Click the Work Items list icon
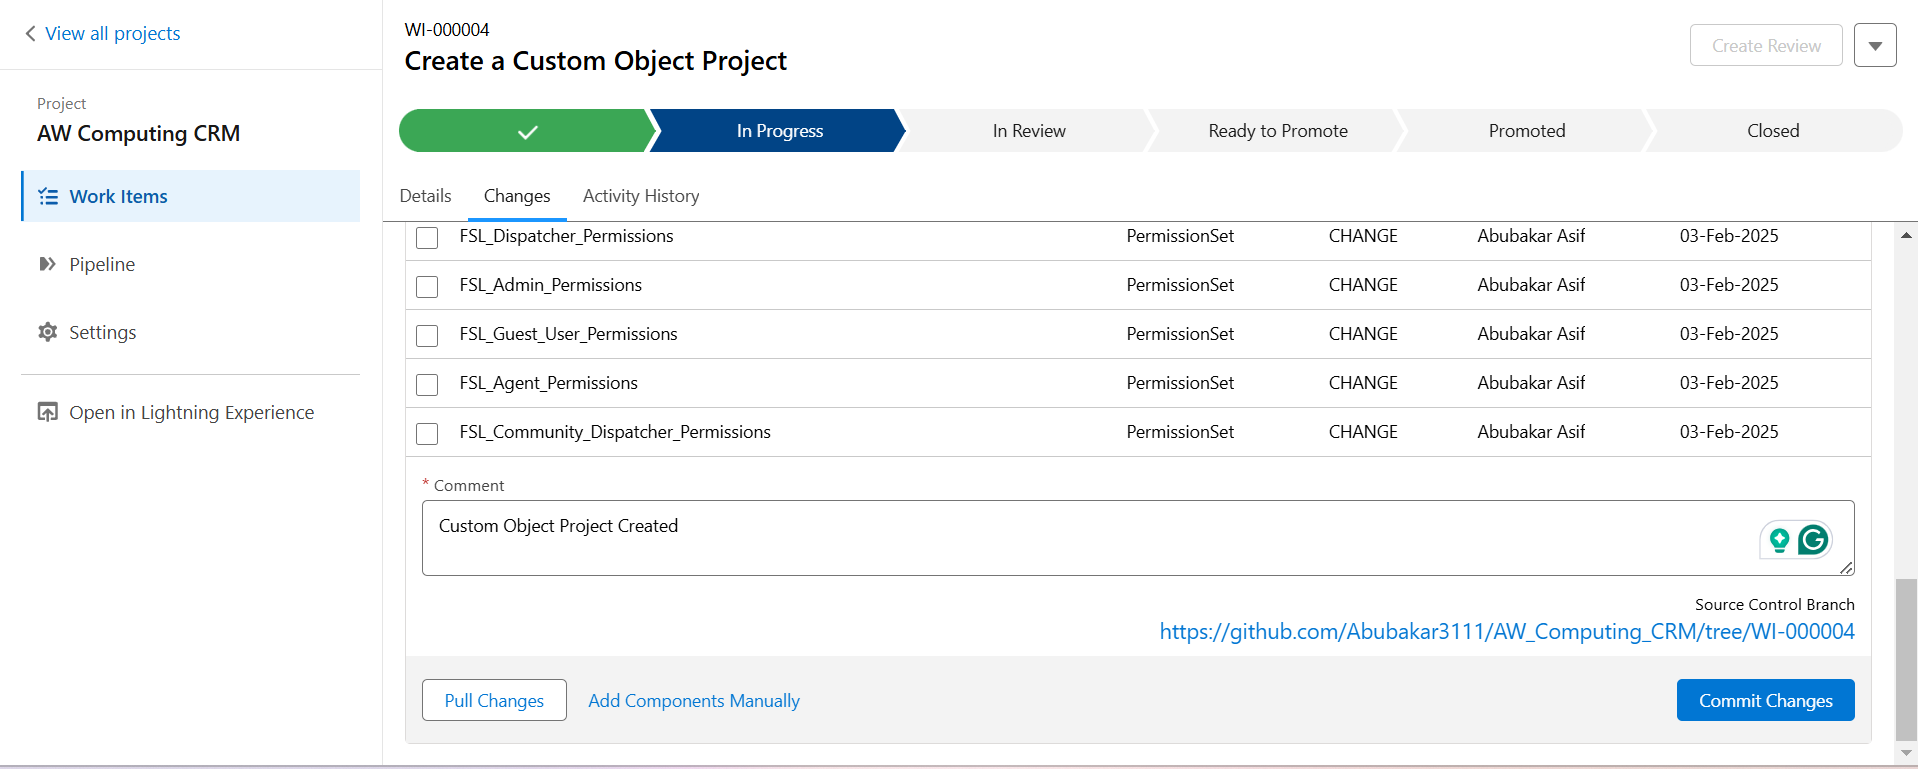1918x769 pixels. (x=48, y=197)
